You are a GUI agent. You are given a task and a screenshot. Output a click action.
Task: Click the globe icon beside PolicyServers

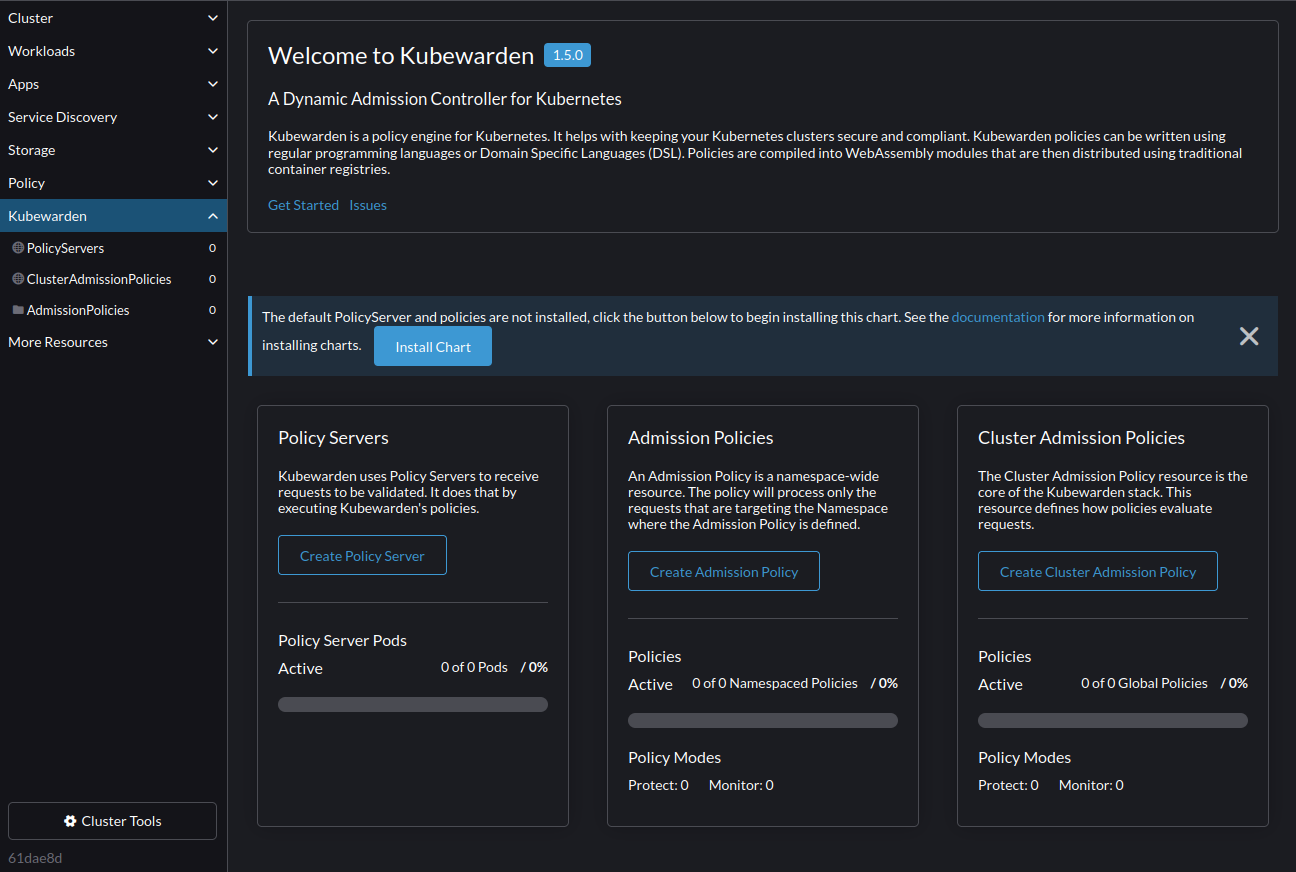point(18,248)
